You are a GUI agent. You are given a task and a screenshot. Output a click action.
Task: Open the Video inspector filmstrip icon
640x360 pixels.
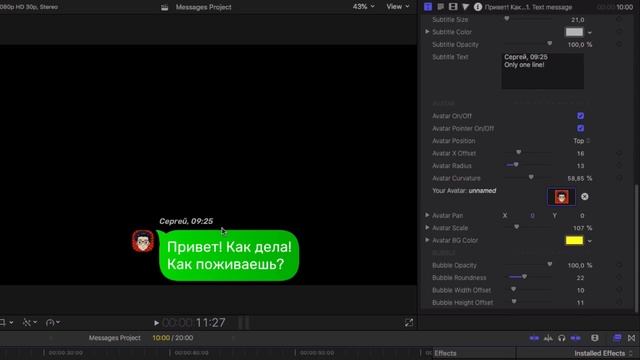coord(453,7)
